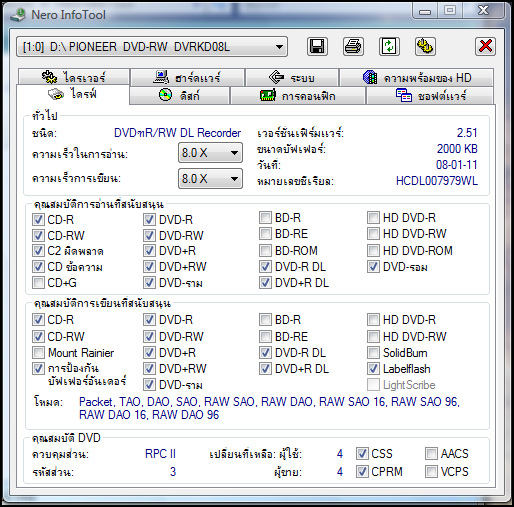The image size is (514, 507).
Task: Click buffer size value 2000 KB
Action: tap(457, 149)
